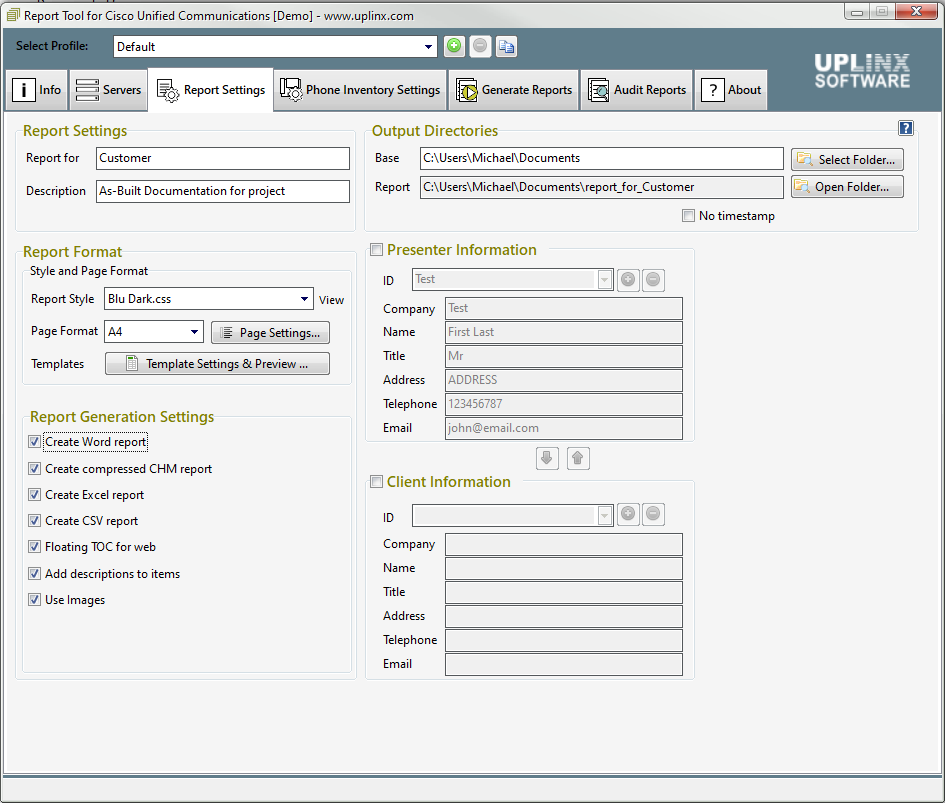Image resolution: width=945 pixels, height=803 pixels.
Task: Click the Client Email field
Action: point(564,664)
